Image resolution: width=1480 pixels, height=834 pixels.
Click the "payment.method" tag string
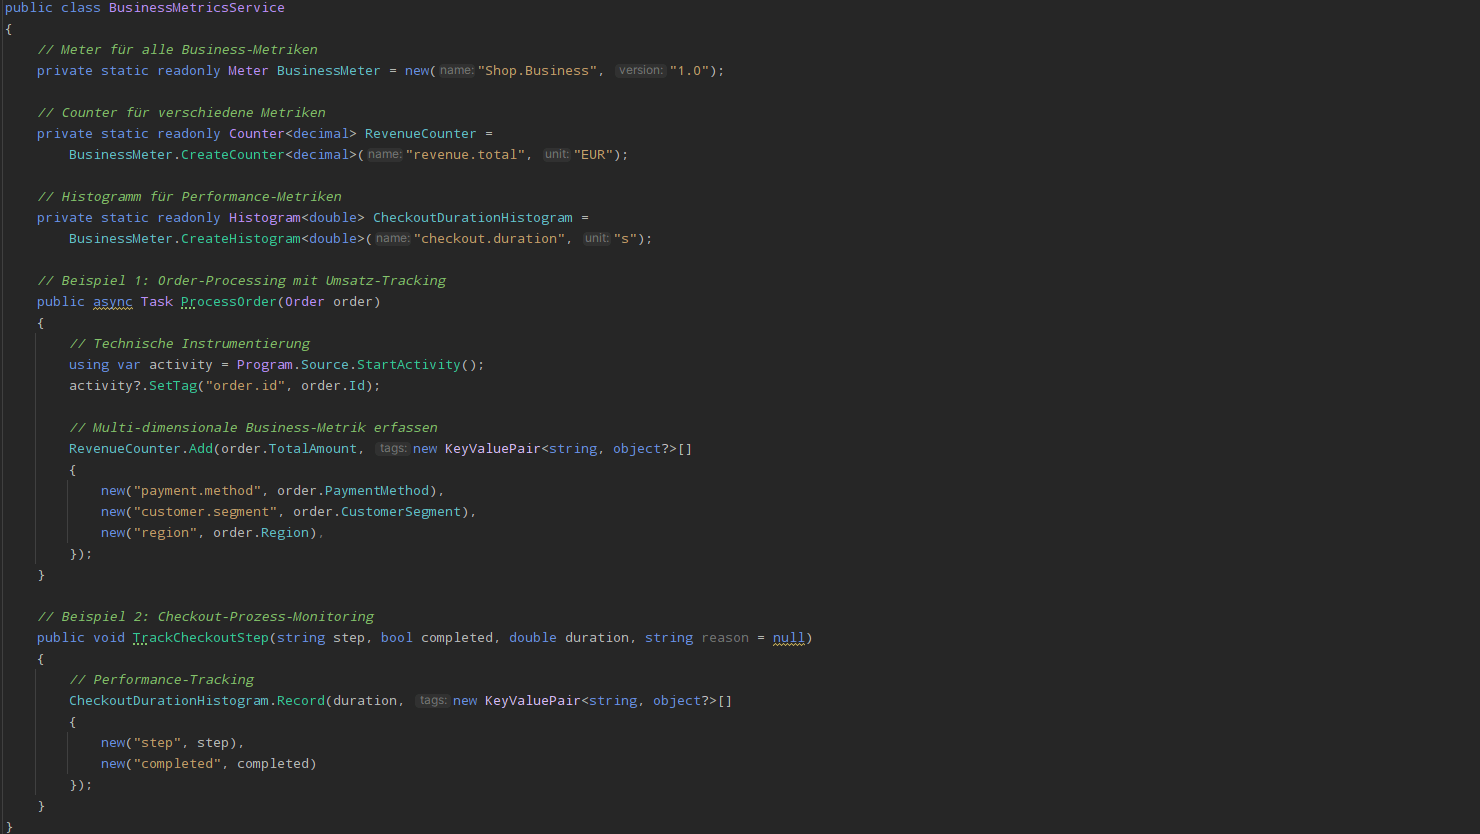[196, 491]
